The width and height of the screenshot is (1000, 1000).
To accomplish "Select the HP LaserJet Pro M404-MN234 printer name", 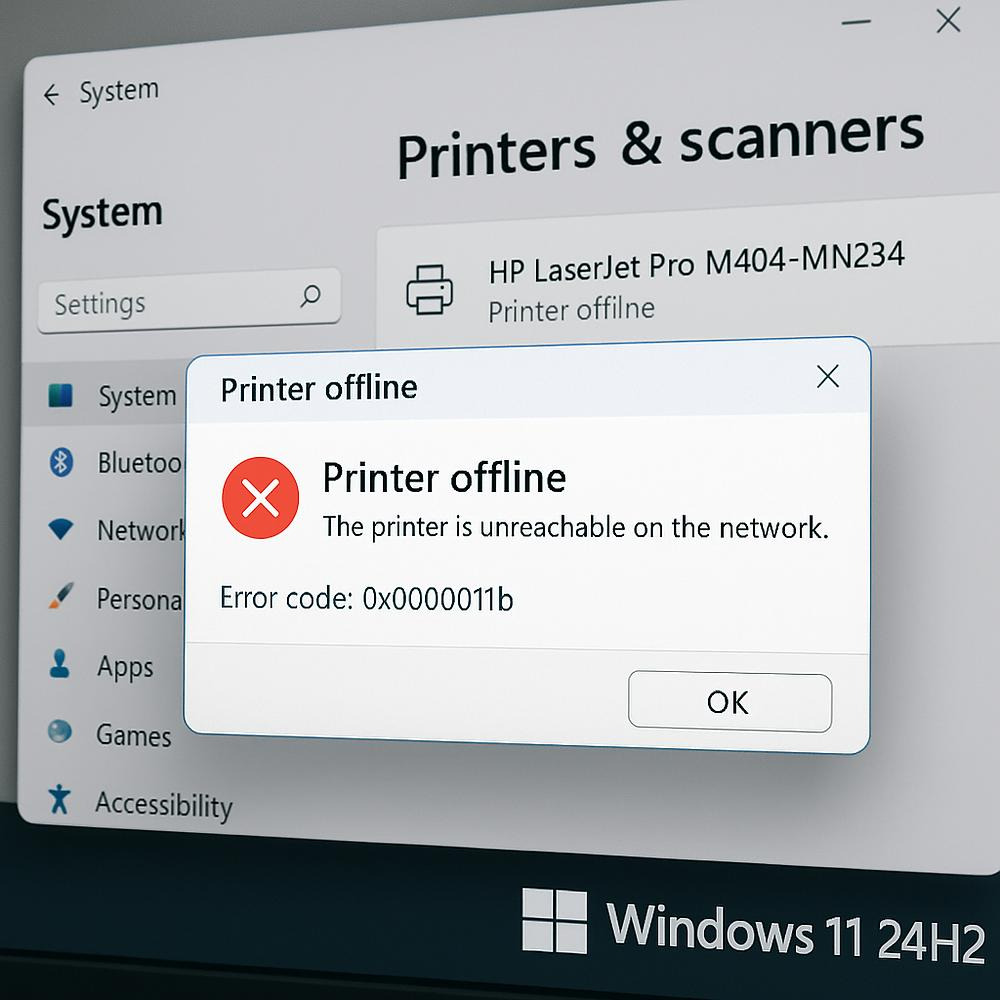I will (696, 263).
